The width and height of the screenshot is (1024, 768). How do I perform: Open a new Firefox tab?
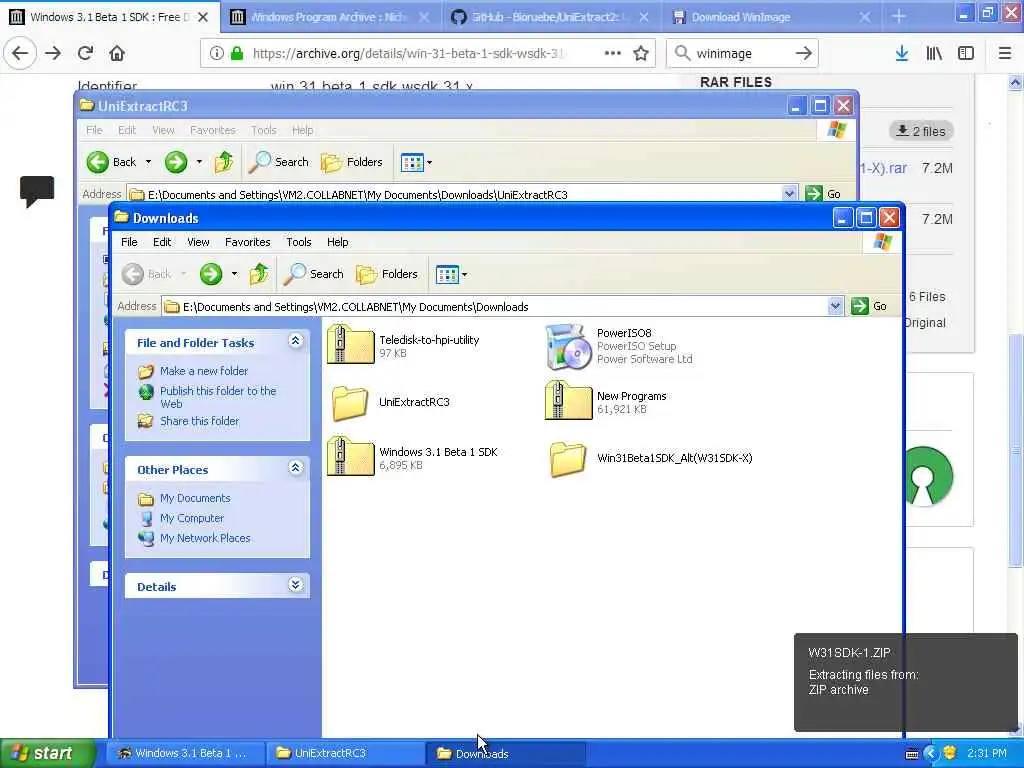899,17
